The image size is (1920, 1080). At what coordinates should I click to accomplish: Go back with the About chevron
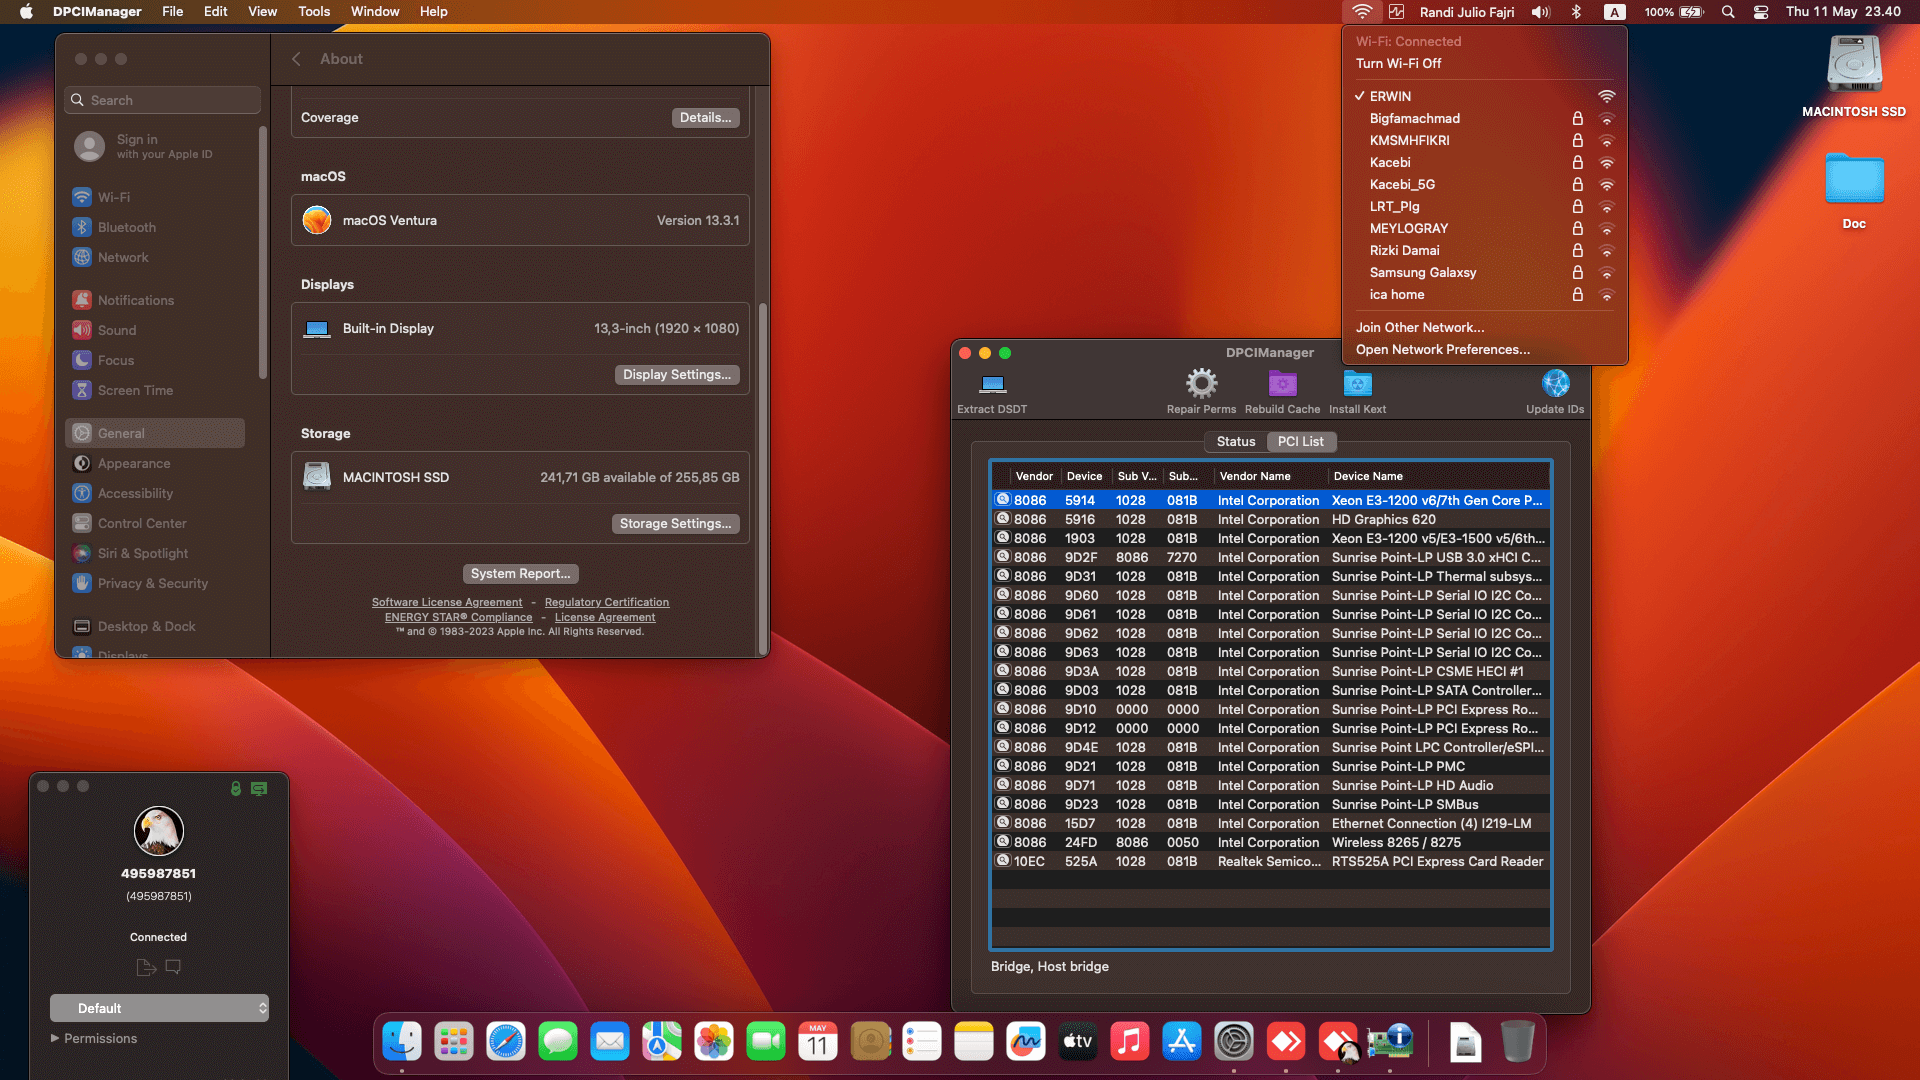click(x=296, y=59)
